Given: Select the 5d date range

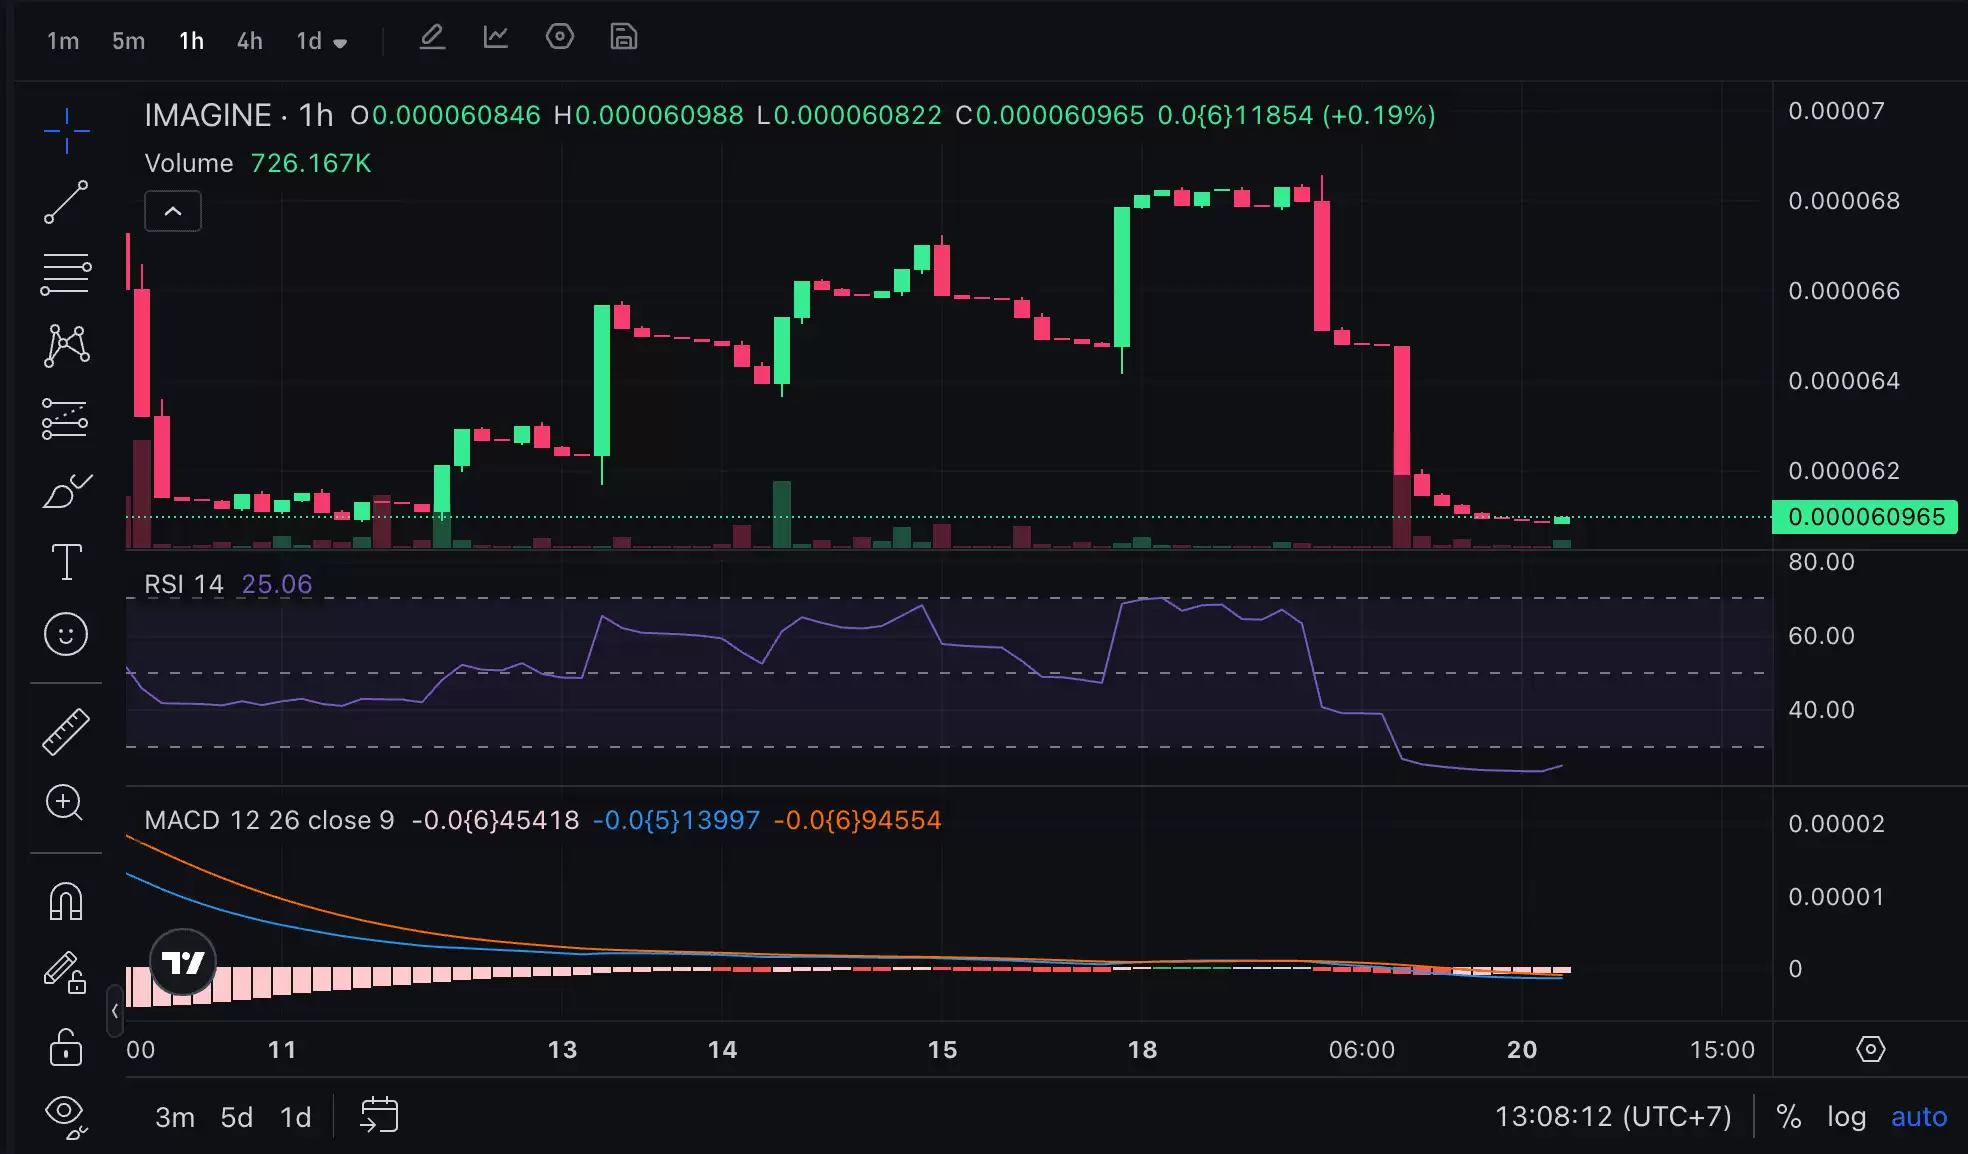Looking at the screenshot, I should tap(236, 1117).
